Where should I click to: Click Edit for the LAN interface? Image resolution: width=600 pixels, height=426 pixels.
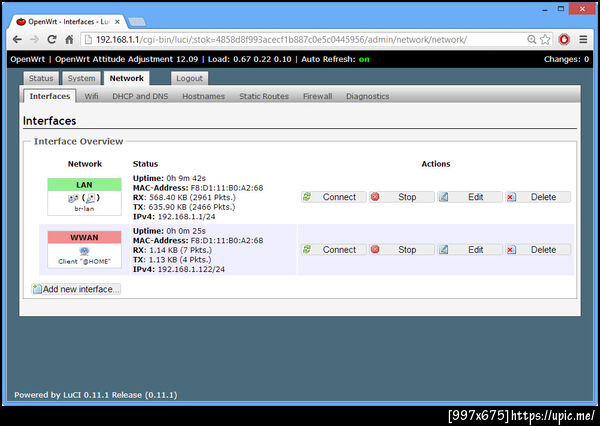[470, 197]
